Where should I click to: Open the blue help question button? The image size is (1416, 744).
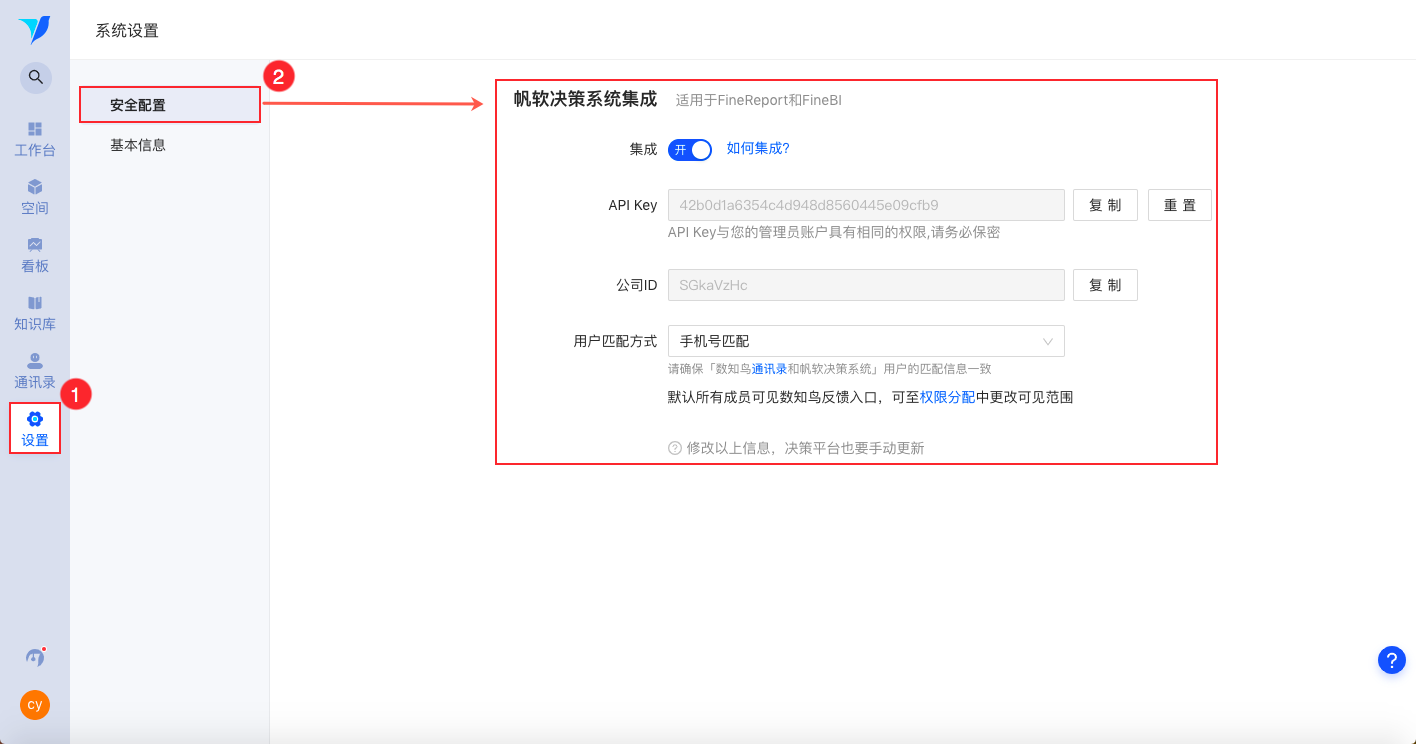tap(1392, 660)
